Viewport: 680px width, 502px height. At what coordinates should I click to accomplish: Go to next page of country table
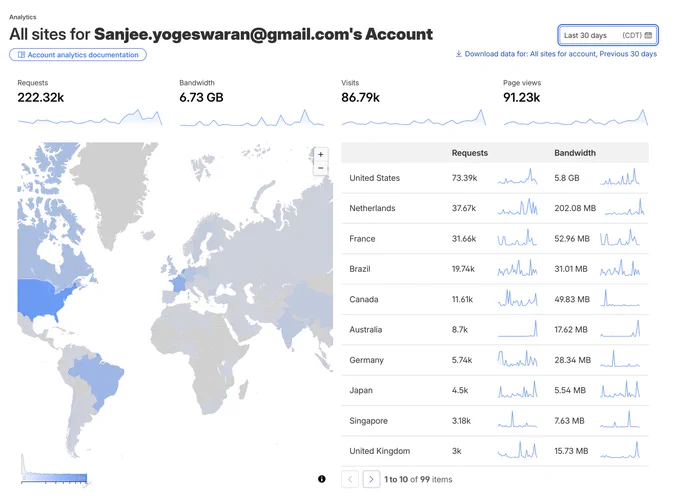pyautogui.click(x=371, y=479)
